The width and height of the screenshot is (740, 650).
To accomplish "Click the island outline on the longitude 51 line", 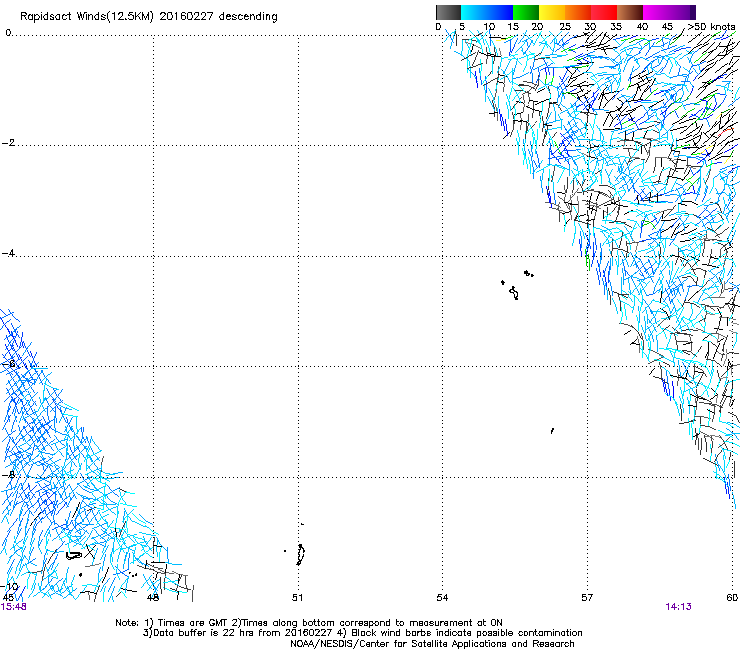I will click(x=301, y=554).
